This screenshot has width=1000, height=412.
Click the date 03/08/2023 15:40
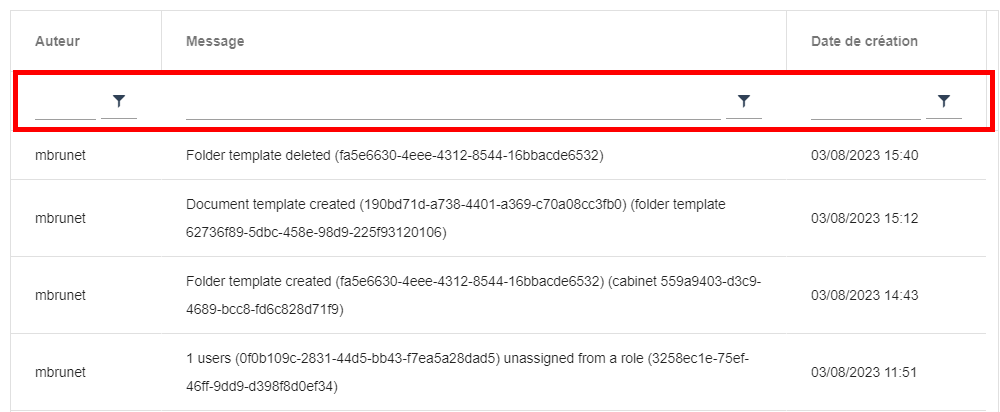point(864,155)
